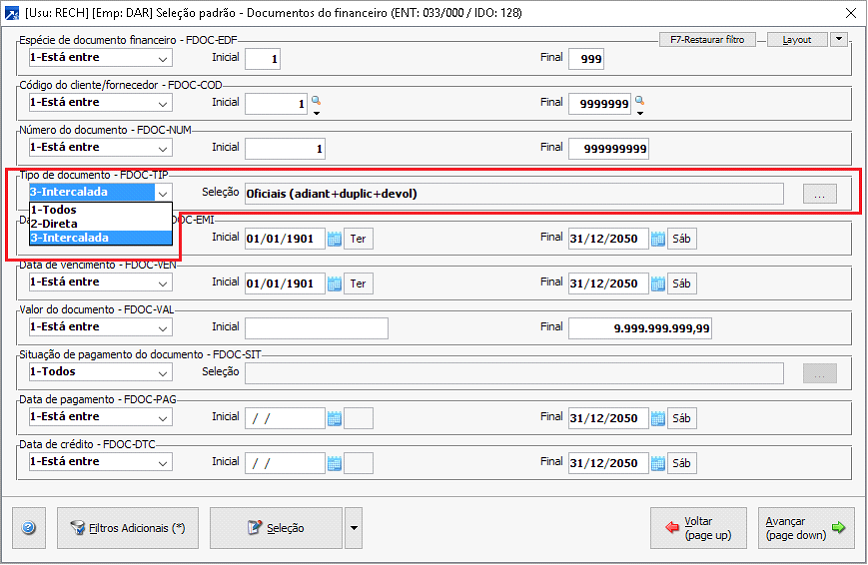Click Sáb weekday button of Data de emissão
868x565 pixels.
click(681, 239)
